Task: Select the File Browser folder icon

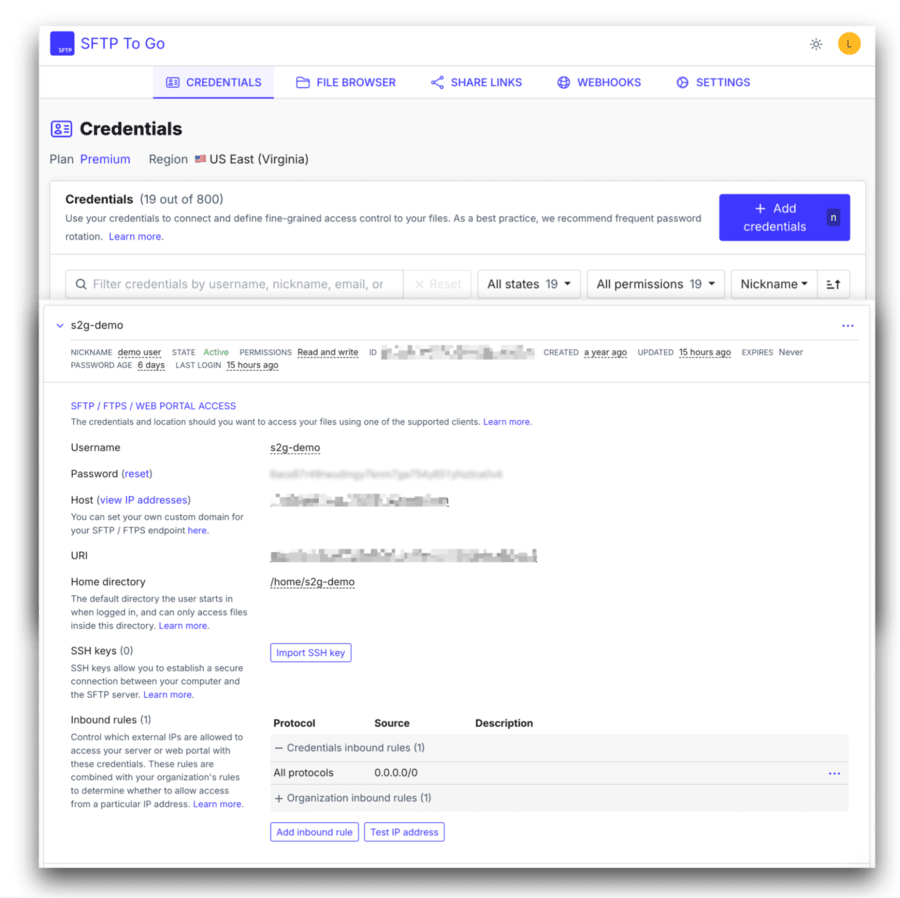Action: coord(303,82)
